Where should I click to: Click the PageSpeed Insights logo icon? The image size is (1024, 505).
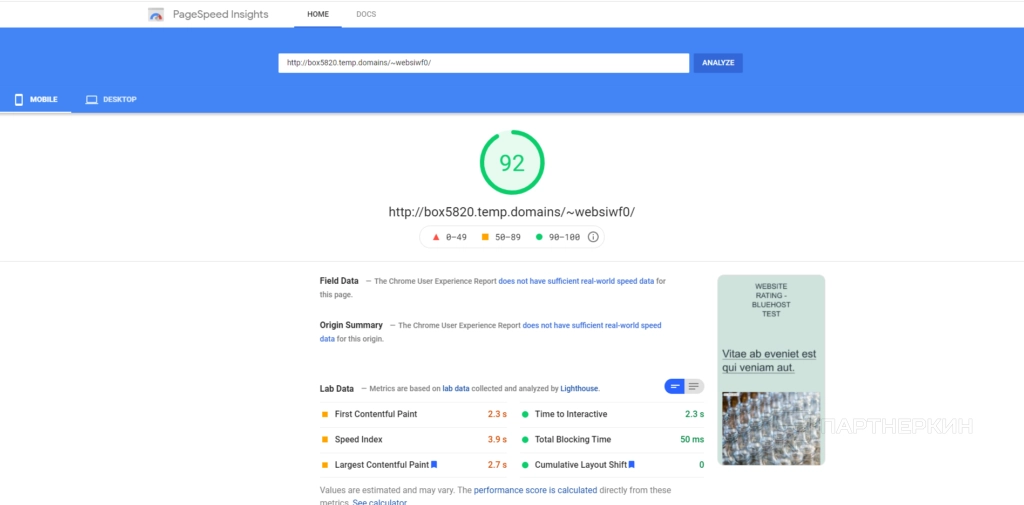coord(156,14)
